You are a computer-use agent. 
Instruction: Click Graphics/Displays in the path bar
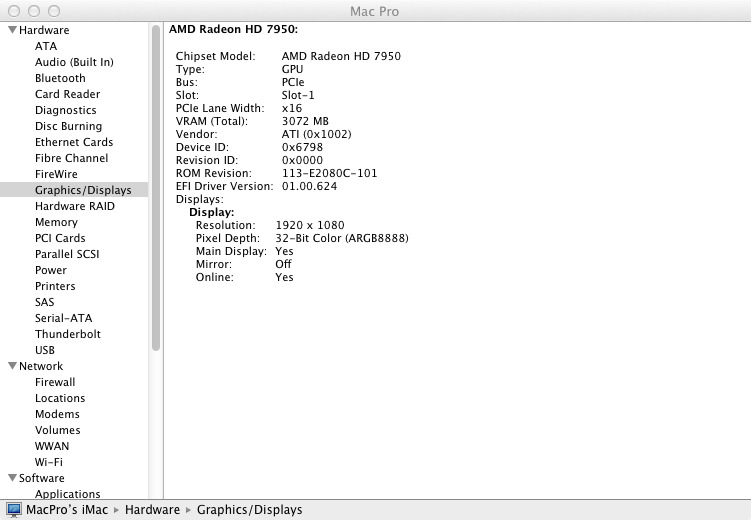click(250, 510)
